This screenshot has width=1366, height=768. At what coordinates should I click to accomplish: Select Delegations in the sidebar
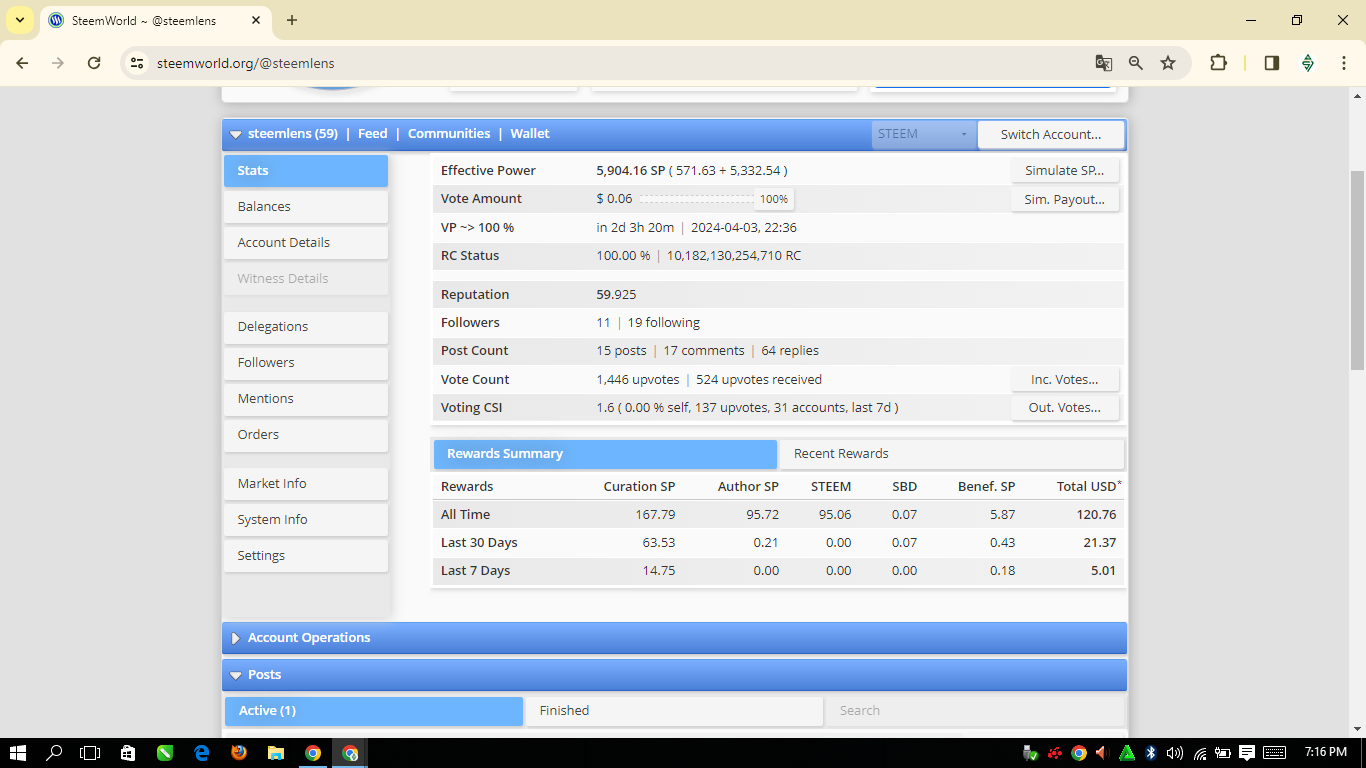click(x=306, y=327)
